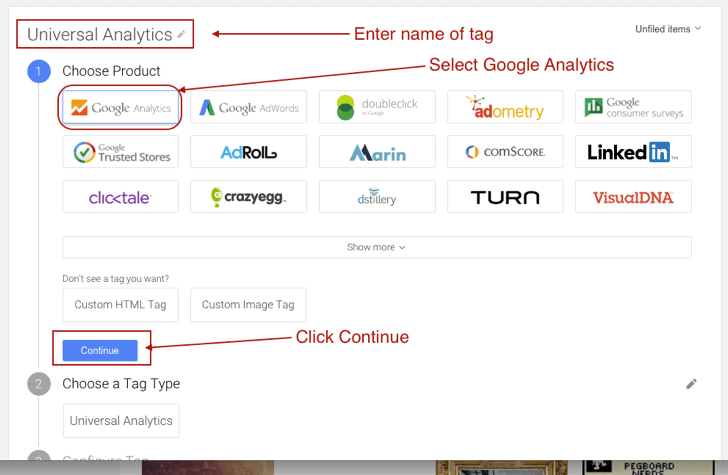Select the VisualDNA product tile

[x=633, y=197]
